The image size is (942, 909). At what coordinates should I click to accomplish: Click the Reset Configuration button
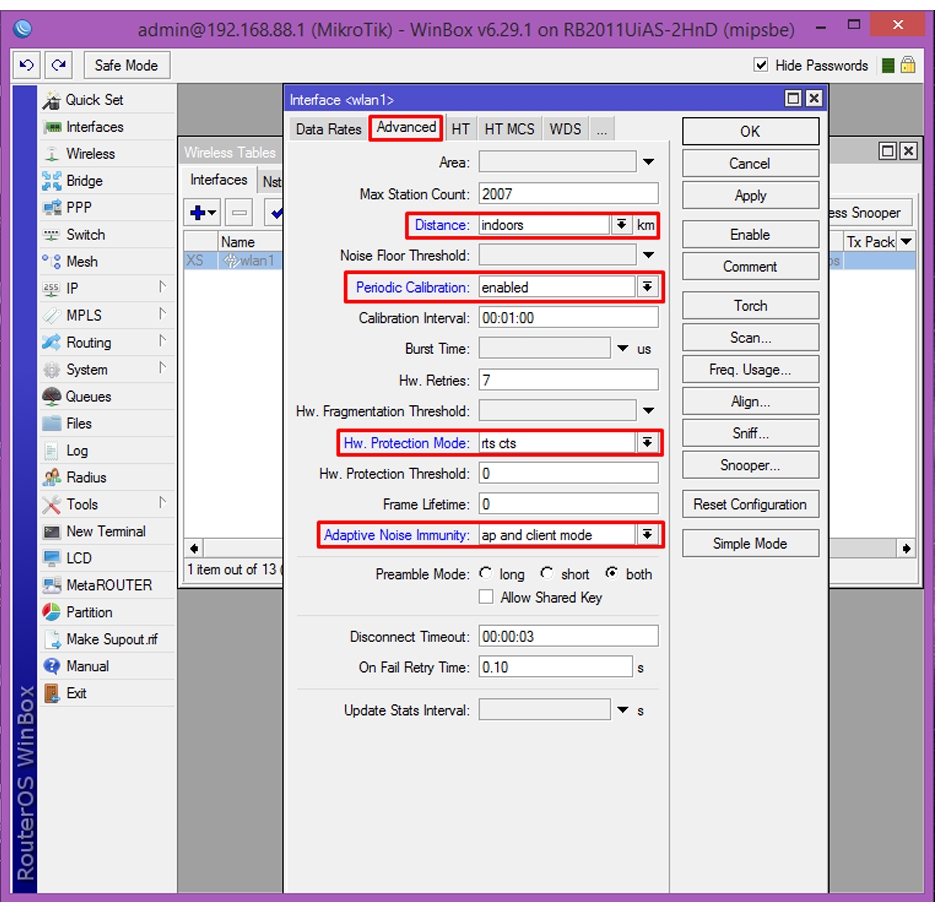[x=750, y=504]
